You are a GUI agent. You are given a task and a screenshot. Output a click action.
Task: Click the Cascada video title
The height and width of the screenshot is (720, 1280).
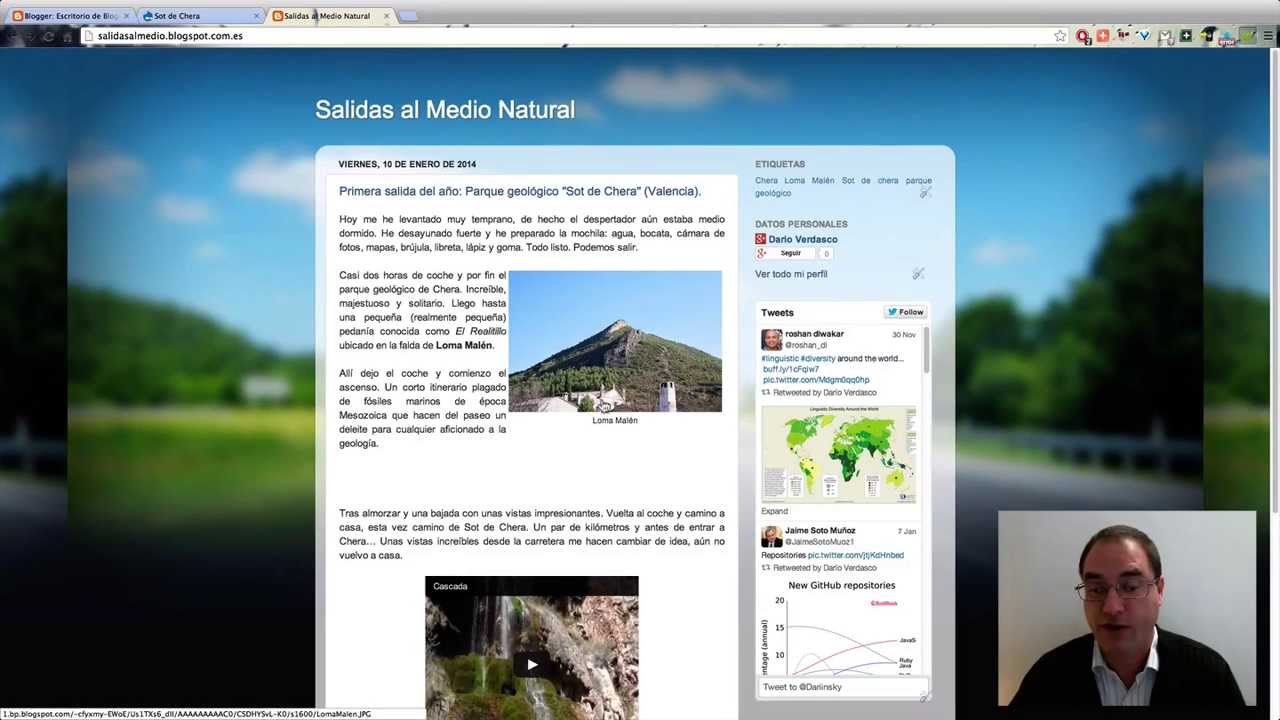(x=450, y=586)
